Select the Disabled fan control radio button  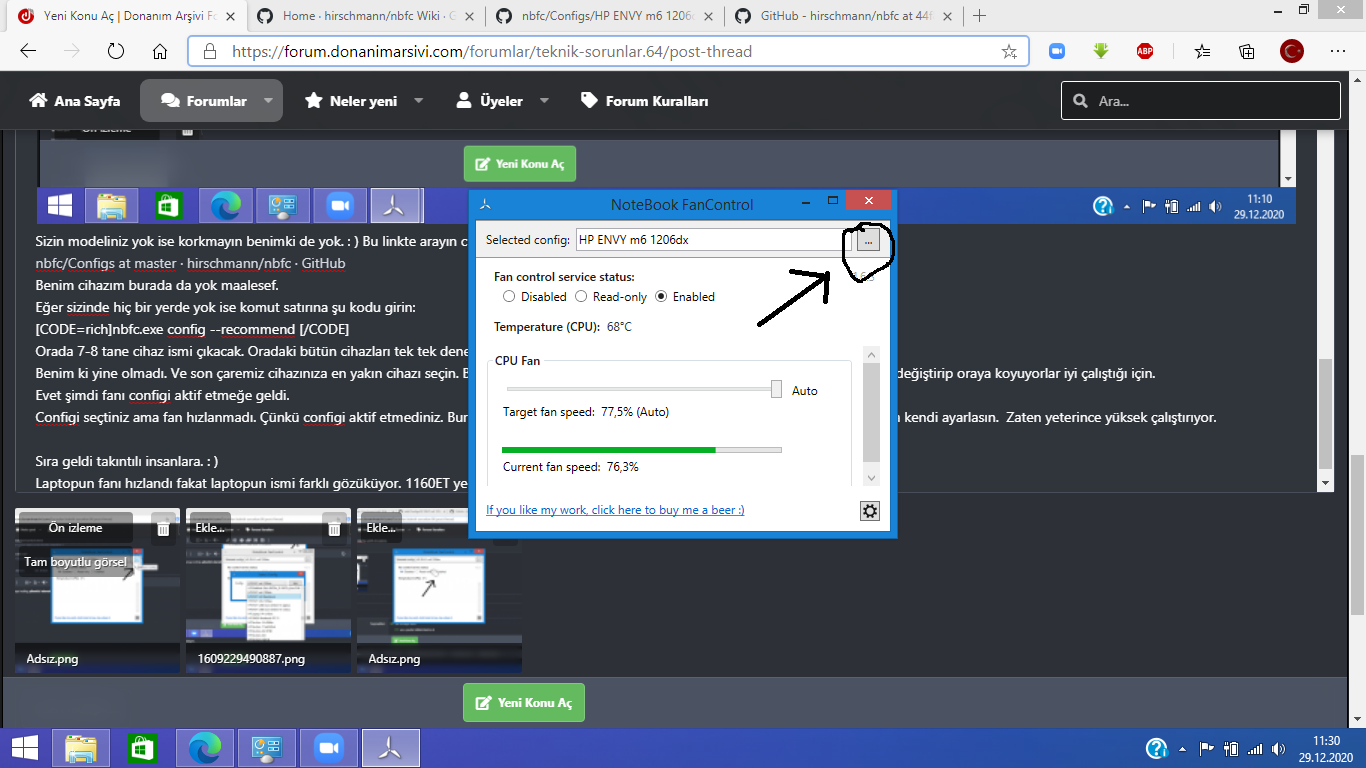pyautogui.click(x=509, y=297)
